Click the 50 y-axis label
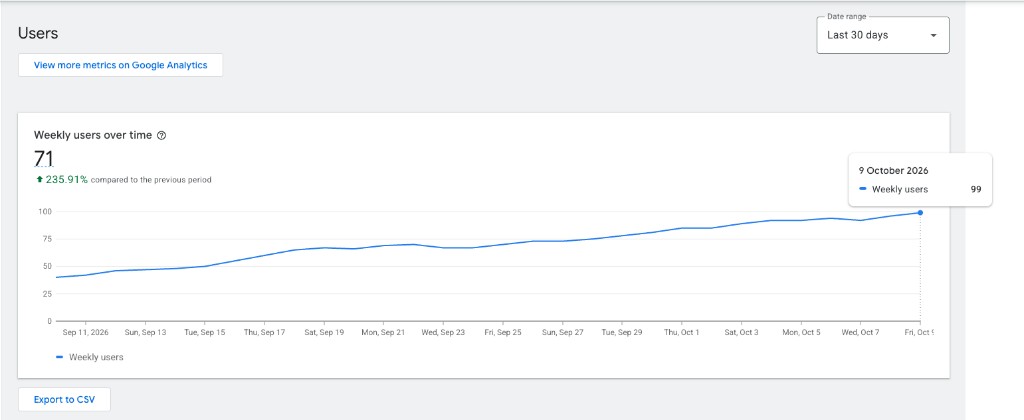The height and width of the screenshot is (420, 1024). point(47,267)
